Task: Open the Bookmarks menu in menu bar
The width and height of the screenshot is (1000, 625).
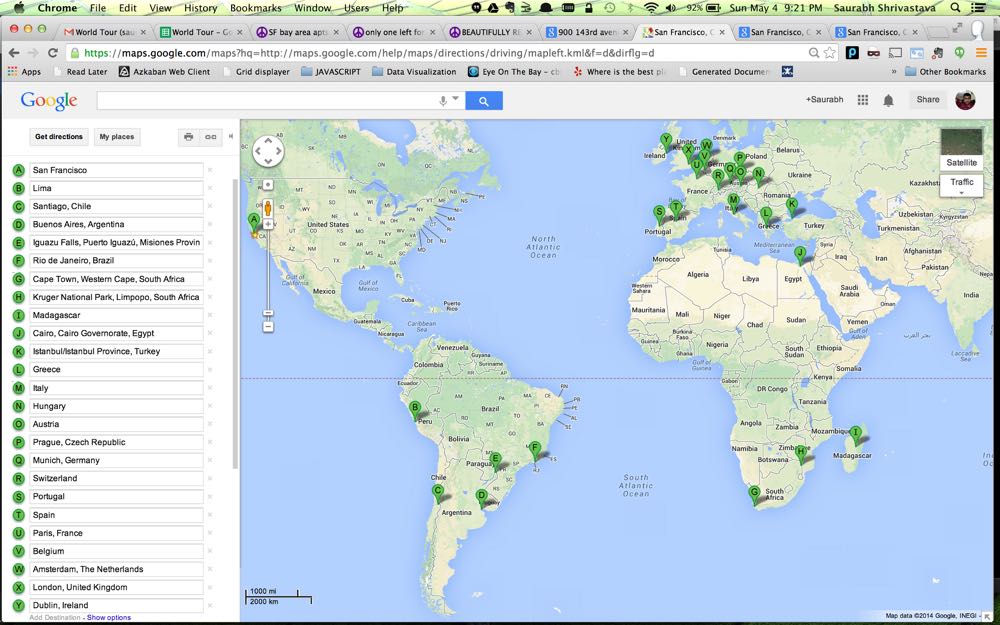Action: pos(255,8)
